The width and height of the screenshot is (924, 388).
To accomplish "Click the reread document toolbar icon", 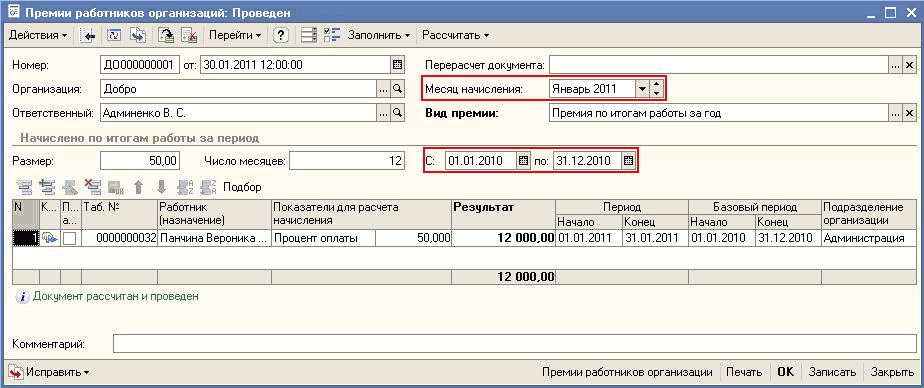I will pyautogui.click(x=114, y=35).
